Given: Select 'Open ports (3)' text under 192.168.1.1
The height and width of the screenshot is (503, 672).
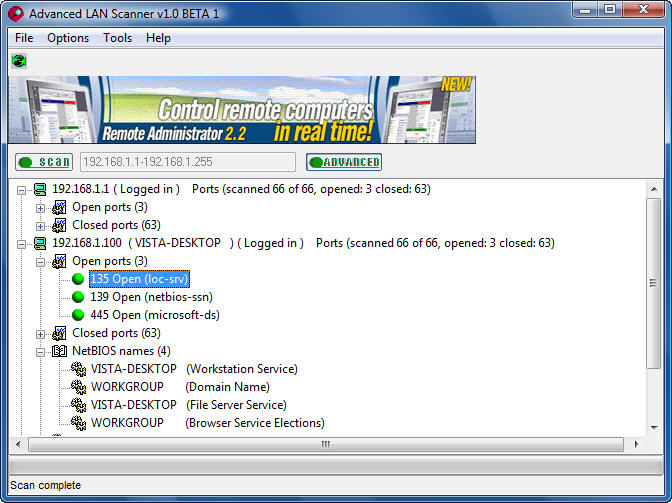Looking at the screenshot, I should [110, 207].
